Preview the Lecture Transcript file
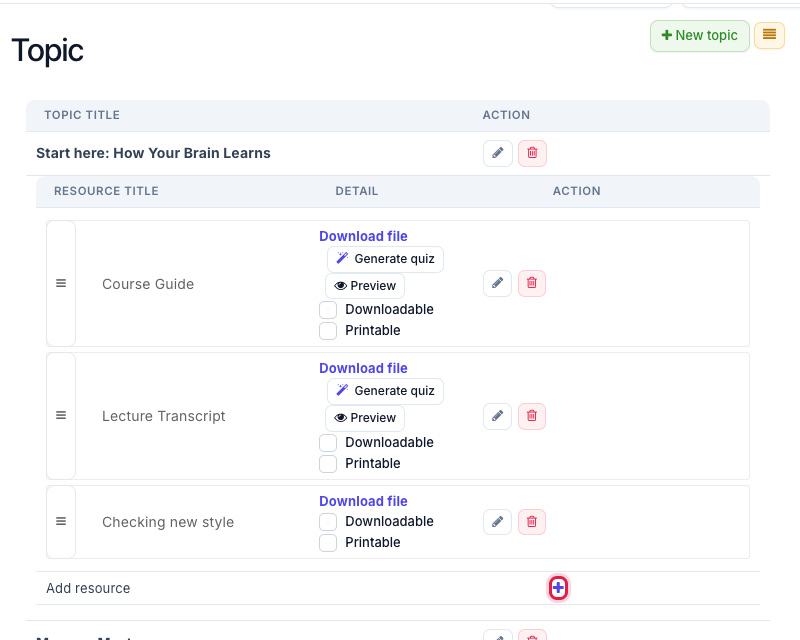 pyautogui.click(x=365, y=417)
